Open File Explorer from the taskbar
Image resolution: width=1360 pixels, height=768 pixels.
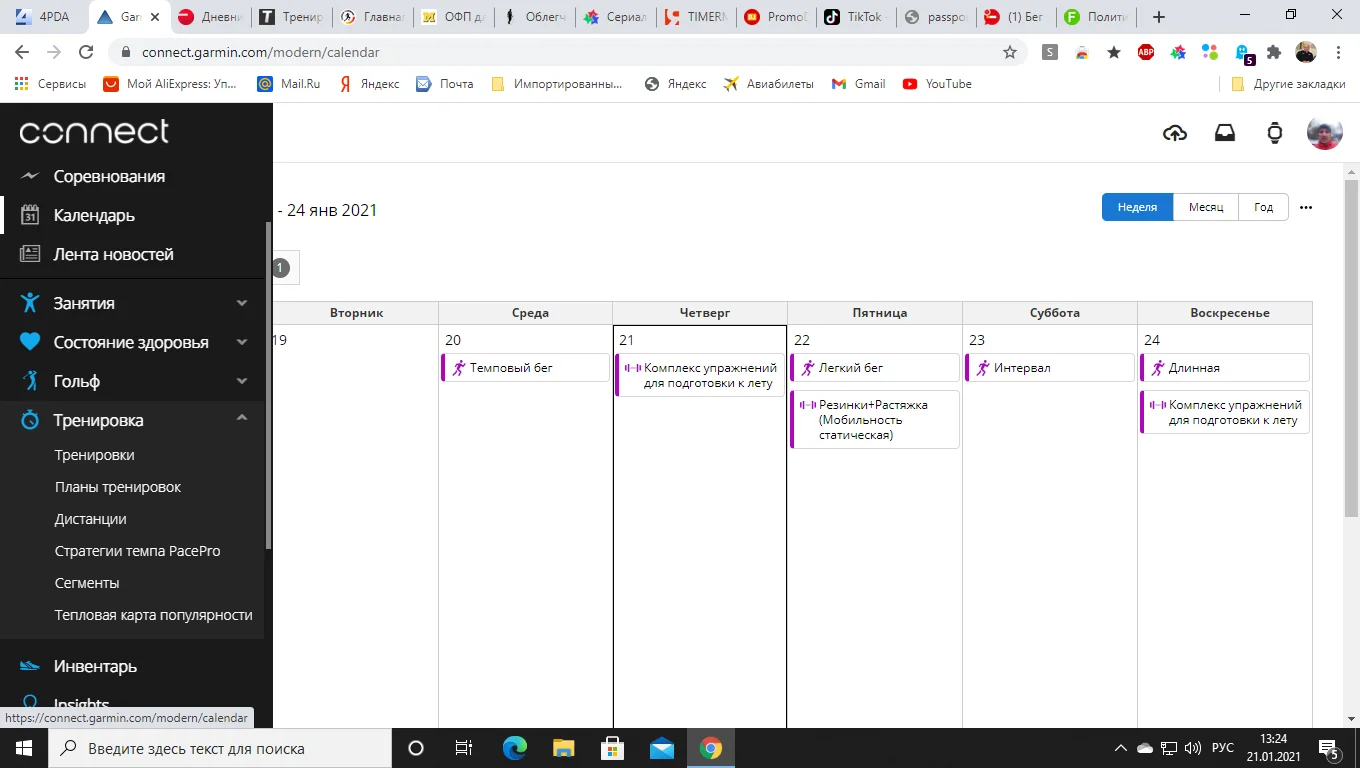click(x=563, y=748)
